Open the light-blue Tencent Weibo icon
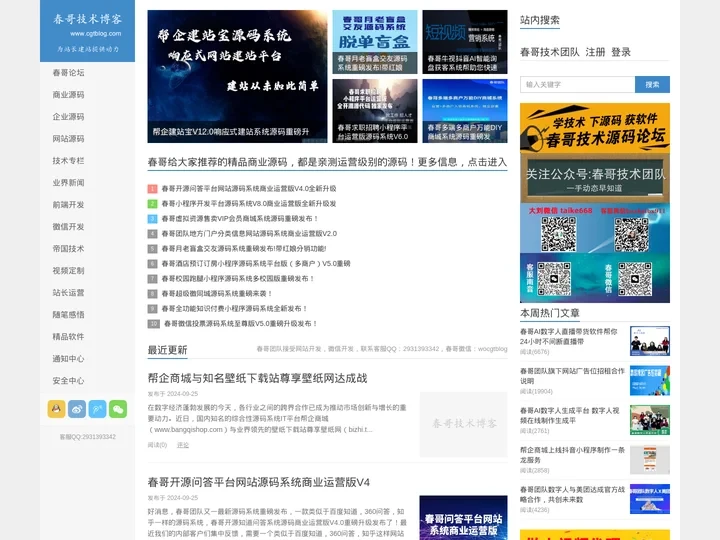The width and height of the screenshot is (720, 540). coord(97,409)
